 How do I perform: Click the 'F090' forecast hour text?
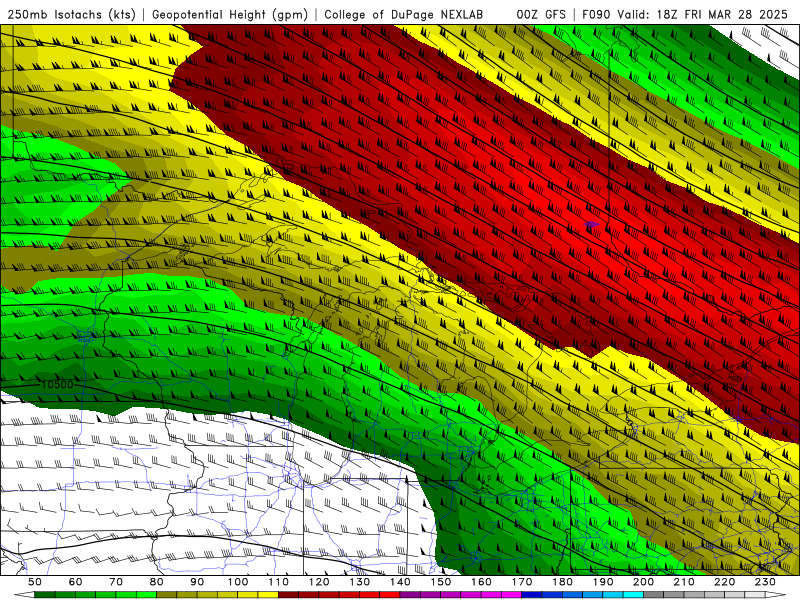tap(596, 14)
